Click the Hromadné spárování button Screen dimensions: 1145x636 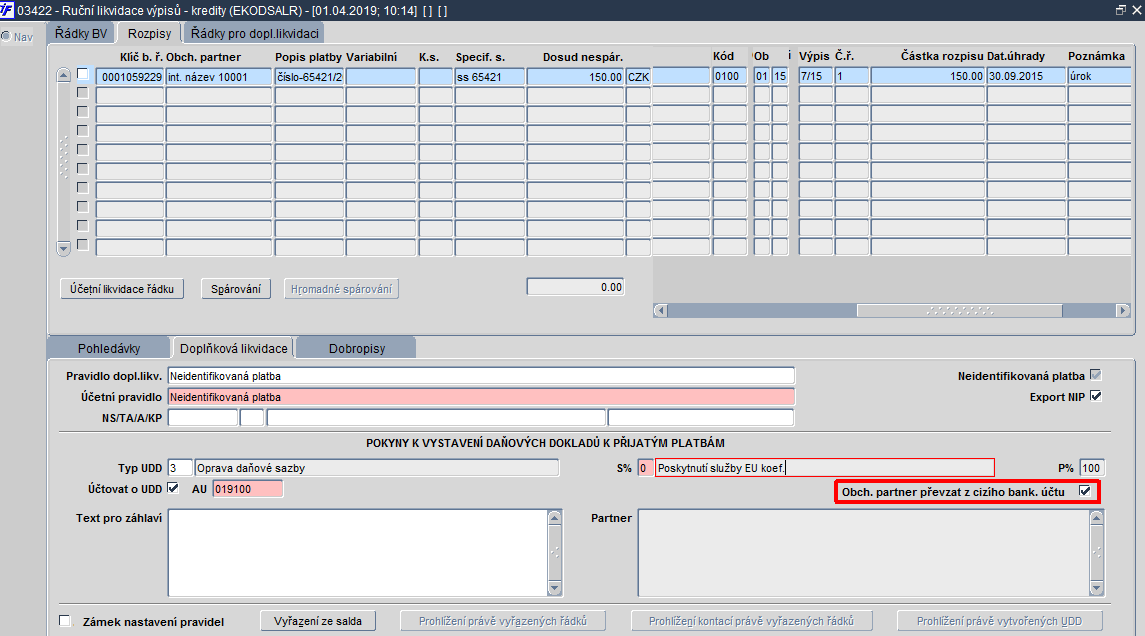click(341, 289)
